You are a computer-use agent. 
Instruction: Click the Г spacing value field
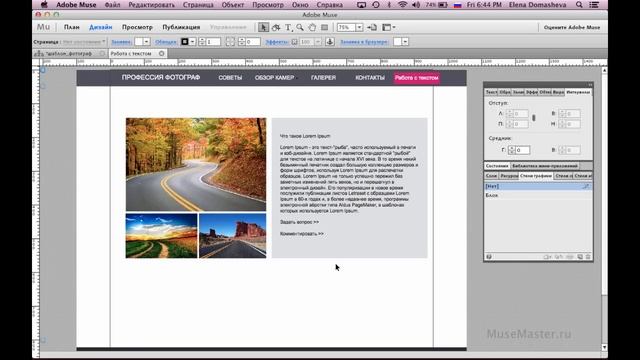pos(522,150)
